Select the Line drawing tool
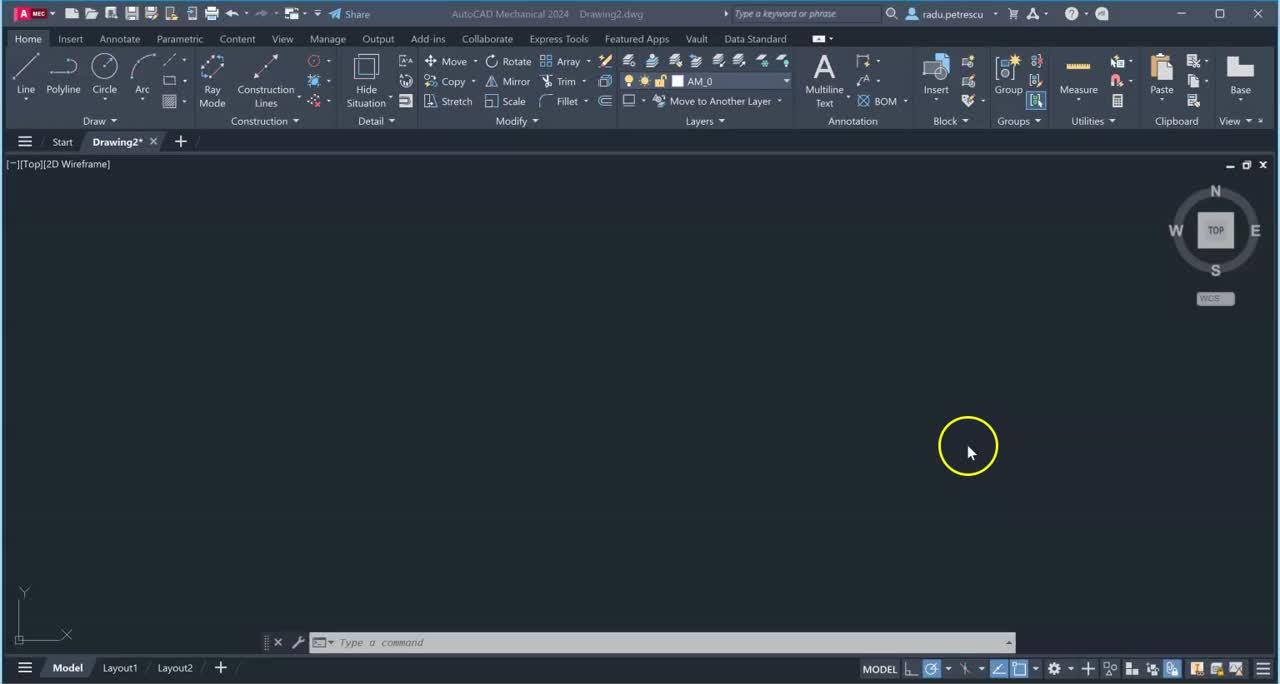Screen dimensions: 1280x684 click(26, 74)
